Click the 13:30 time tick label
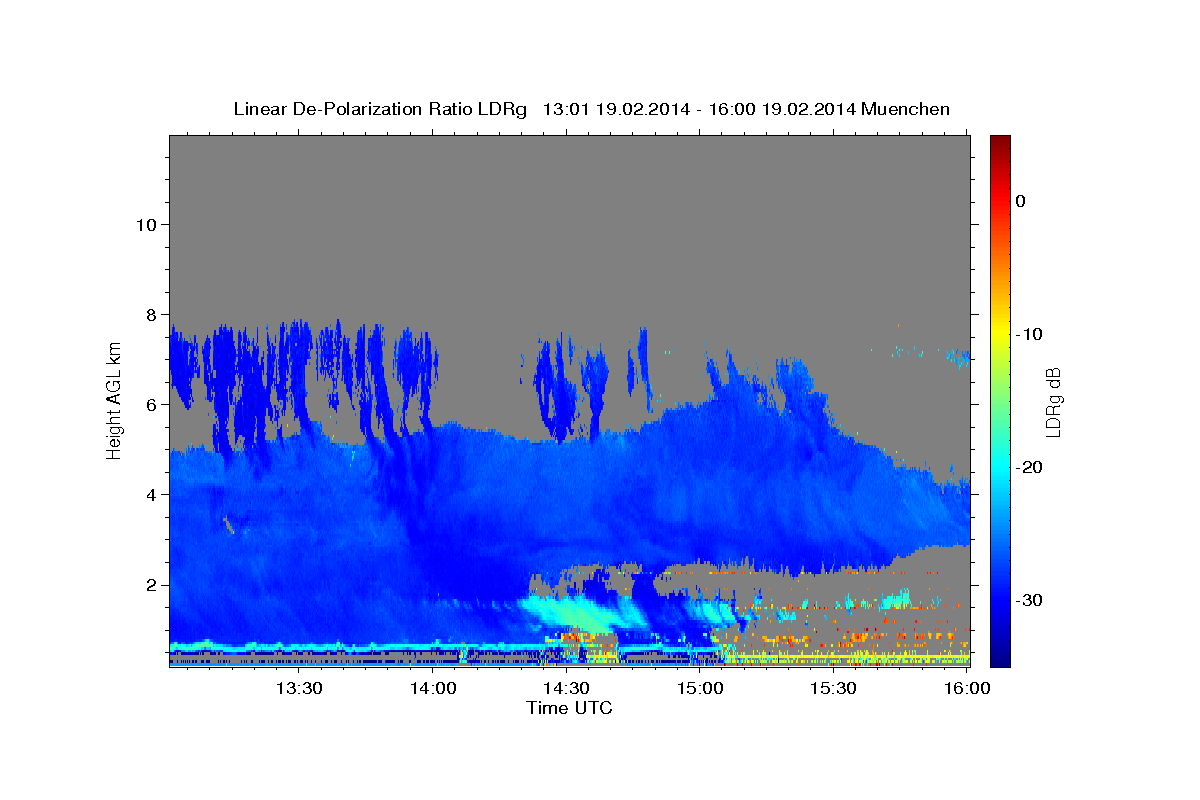This screenshot has height=800, width=1200. coord(299,688)
